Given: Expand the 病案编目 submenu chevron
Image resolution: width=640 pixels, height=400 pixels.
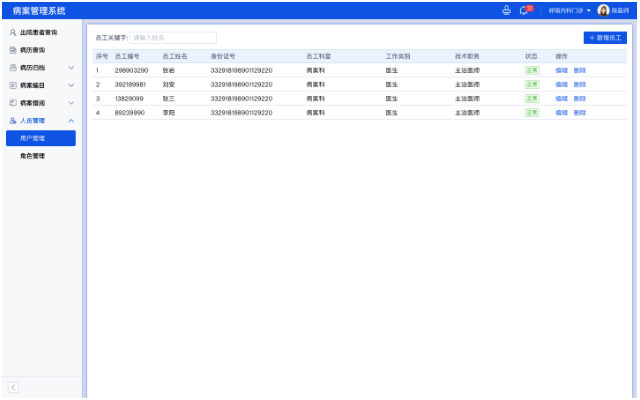Looking at the screenshot, I should 71,86.
